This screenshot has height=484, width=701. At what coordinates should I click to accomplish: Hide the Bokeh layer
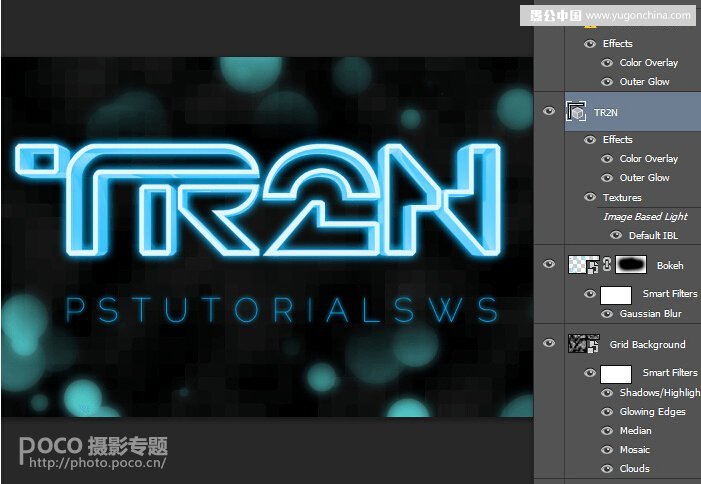pos(549,264)
